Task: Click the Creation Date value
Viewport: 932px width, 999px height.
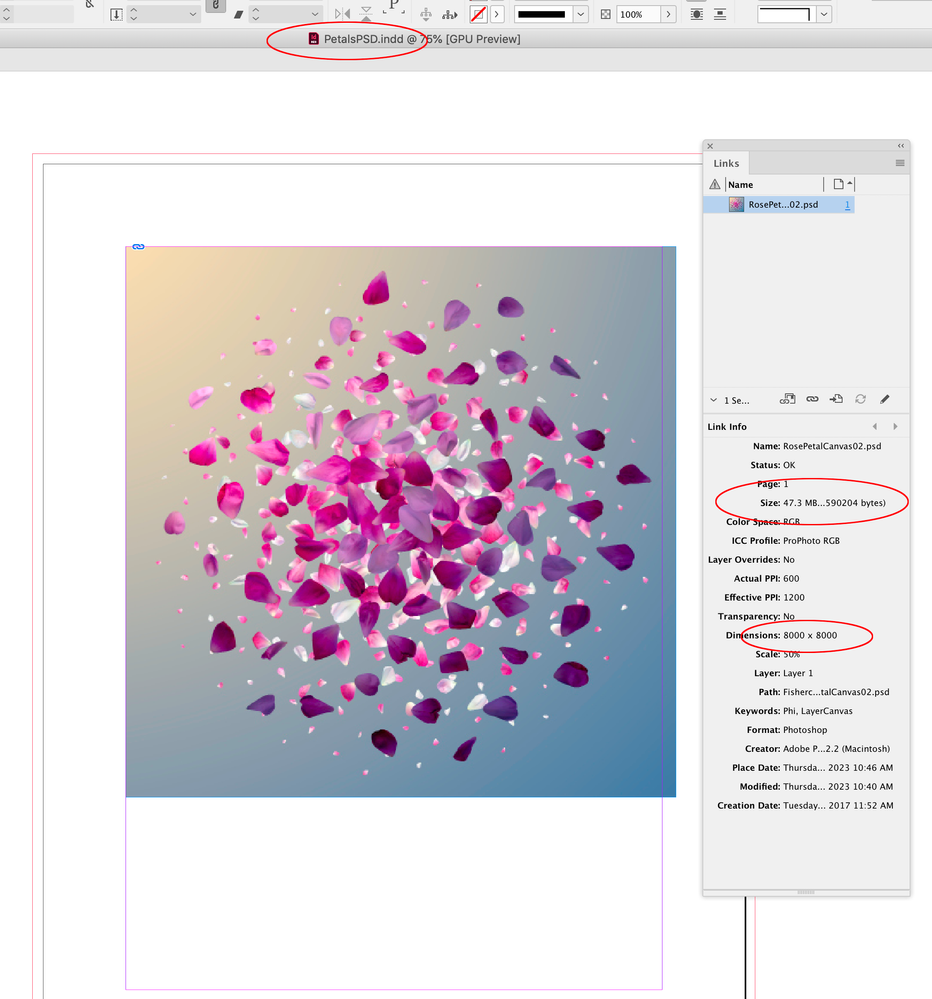Action: pos(838,805)
